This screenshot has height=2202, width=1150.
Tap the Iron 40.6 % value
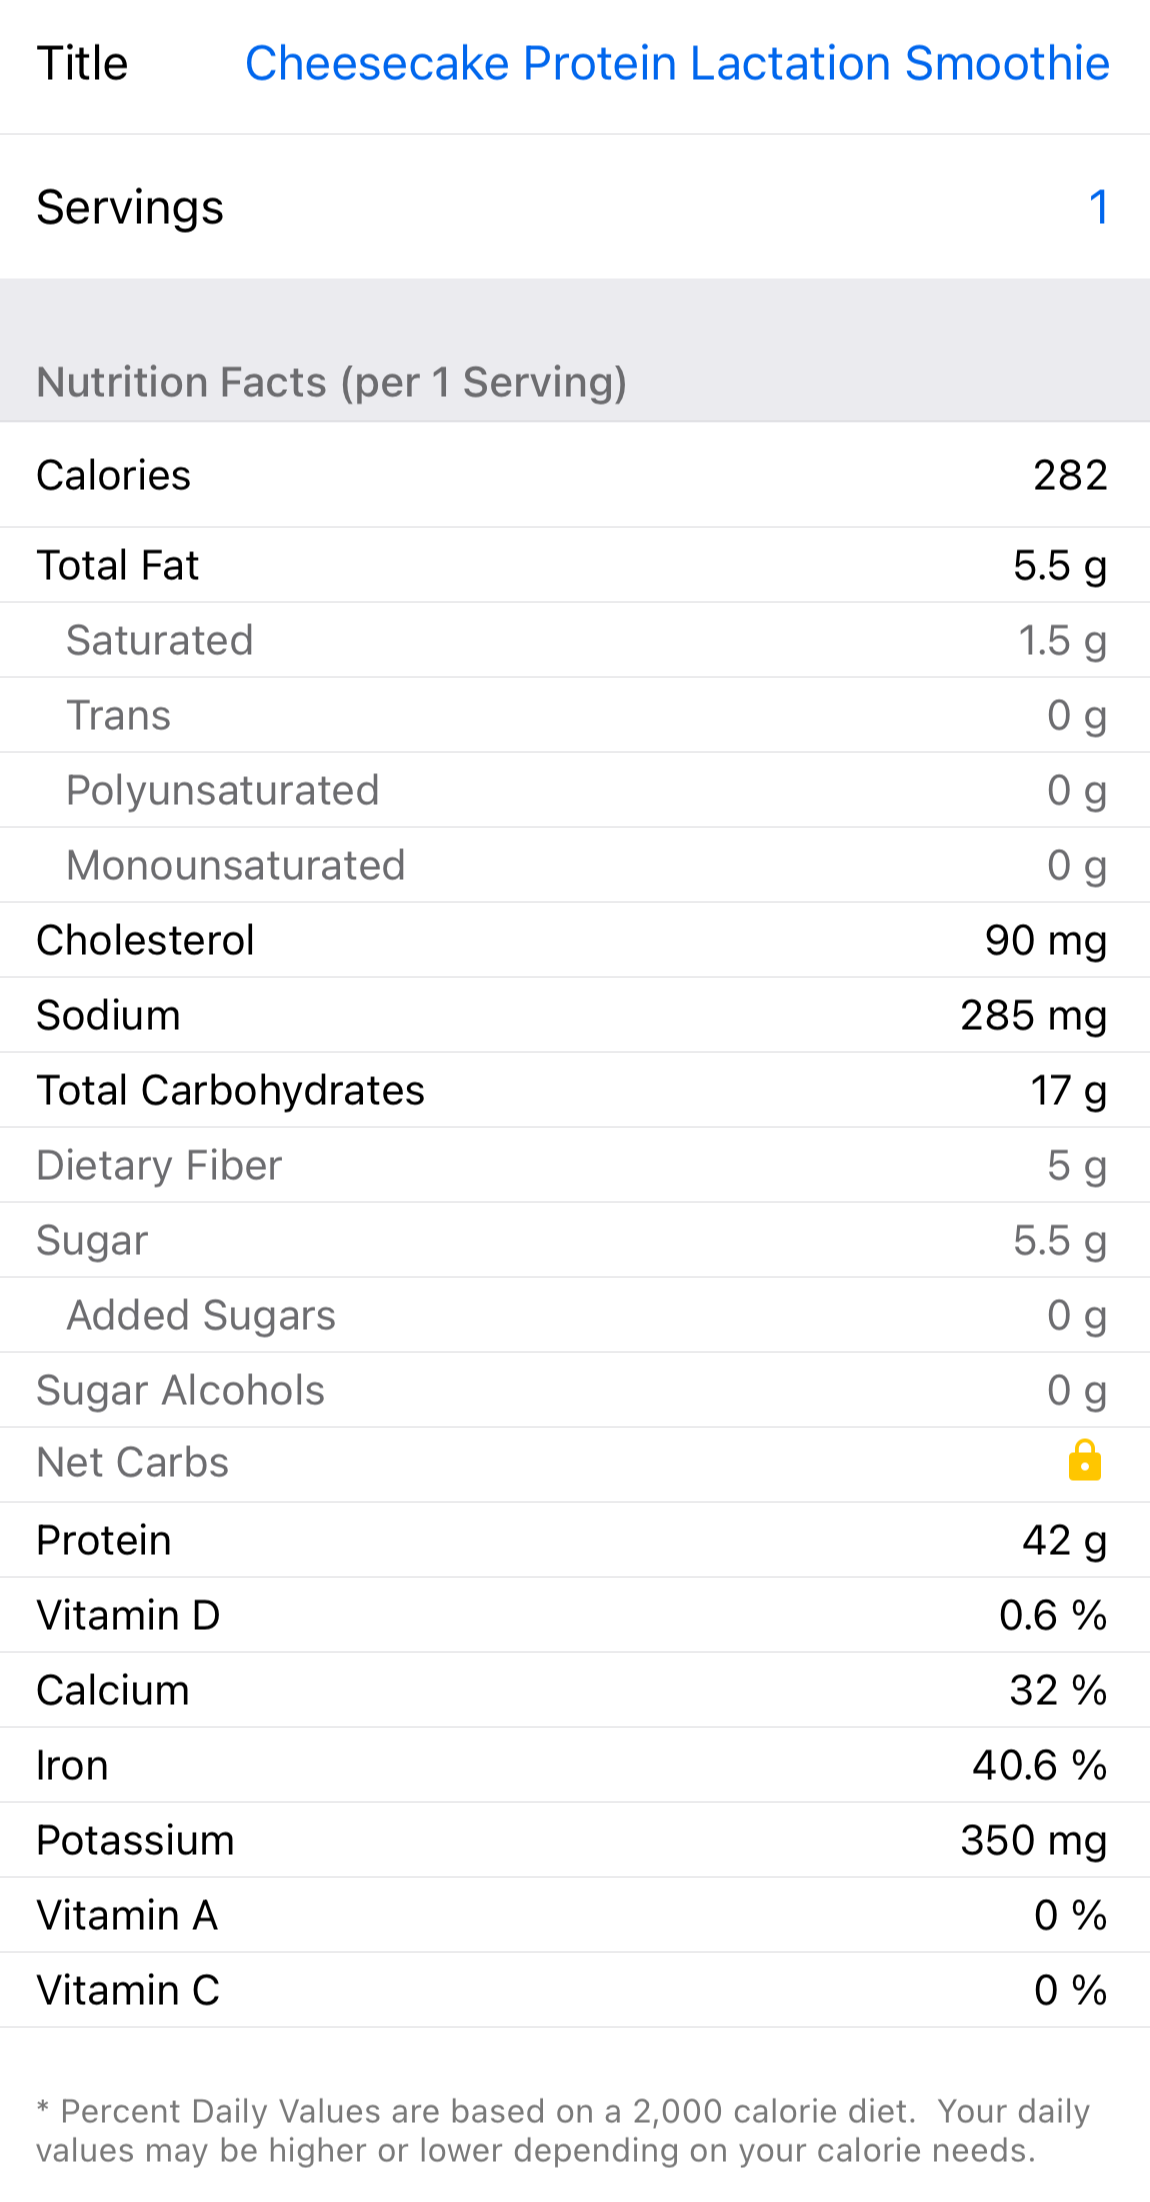(1039, 1765)
